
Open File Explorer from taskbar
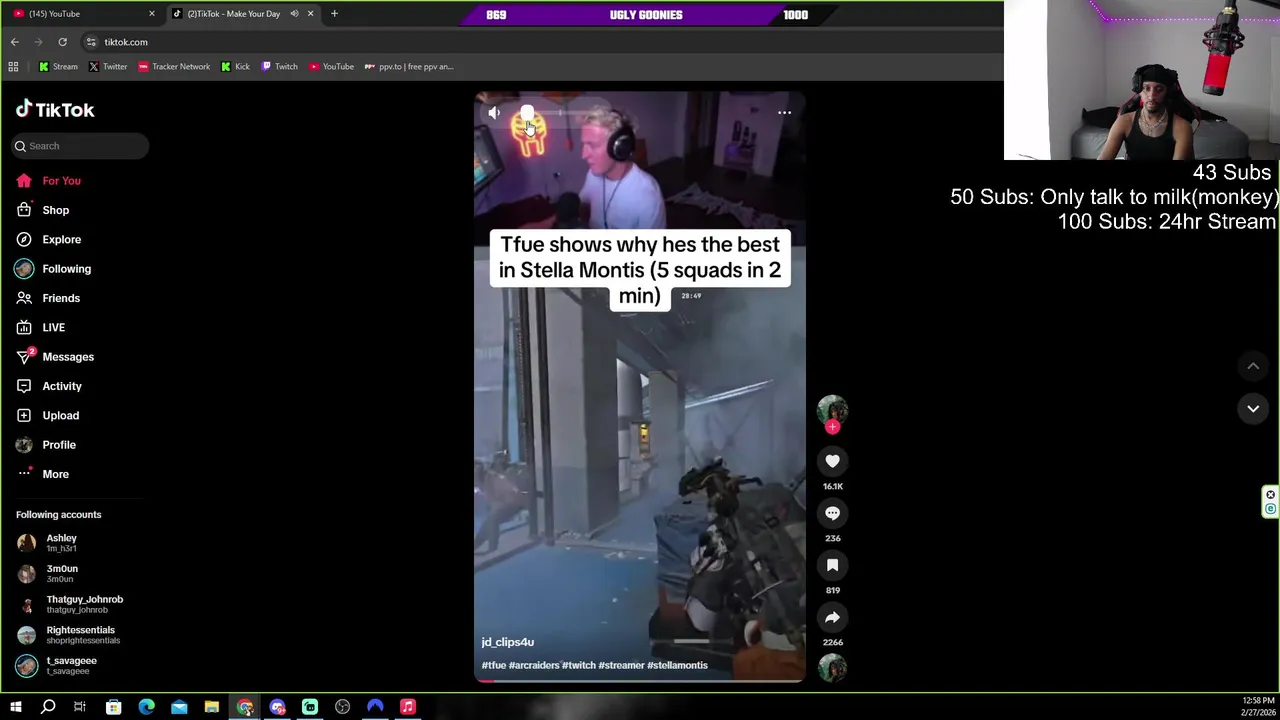pos(212,707)
